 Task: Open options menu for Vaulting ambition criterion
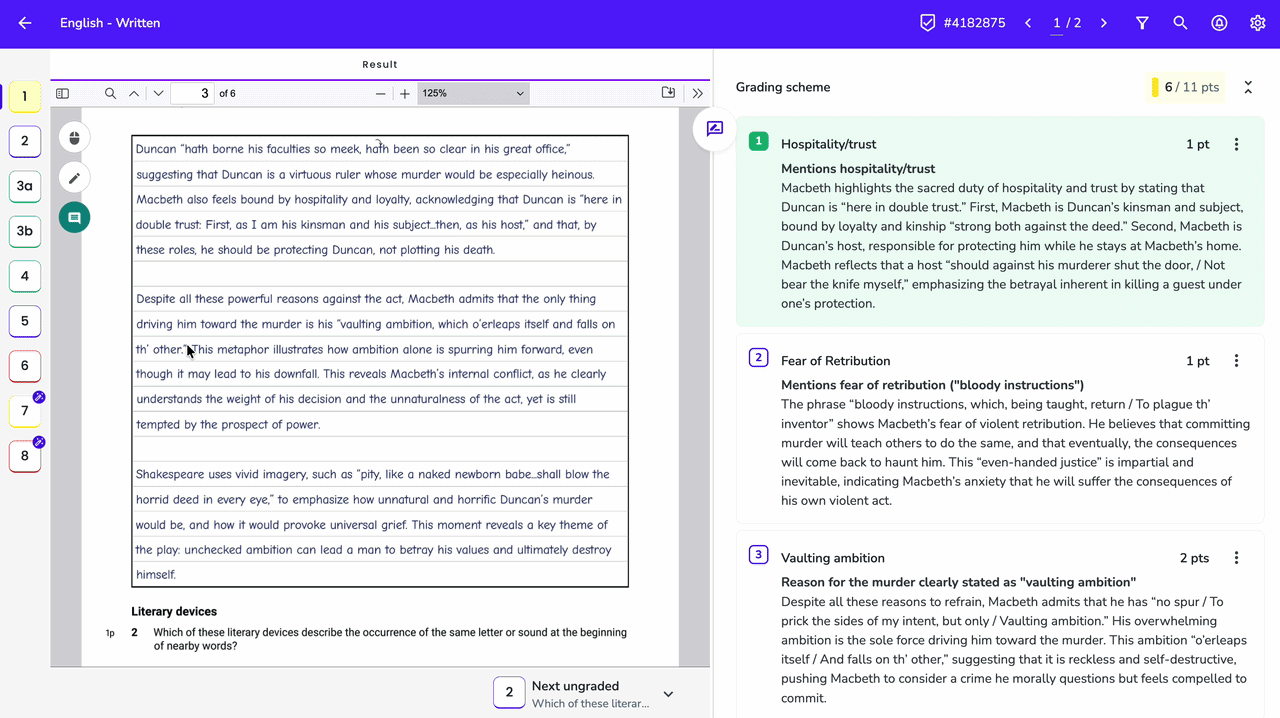point(1236,558)
